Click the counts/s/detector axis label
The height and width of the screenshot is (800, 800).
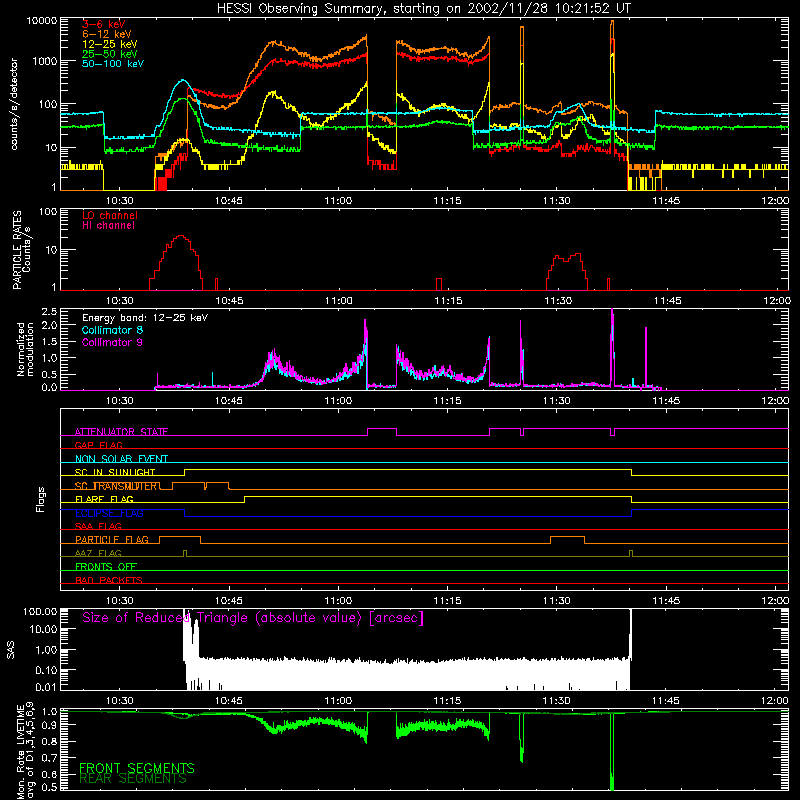[x=14, y=104]
